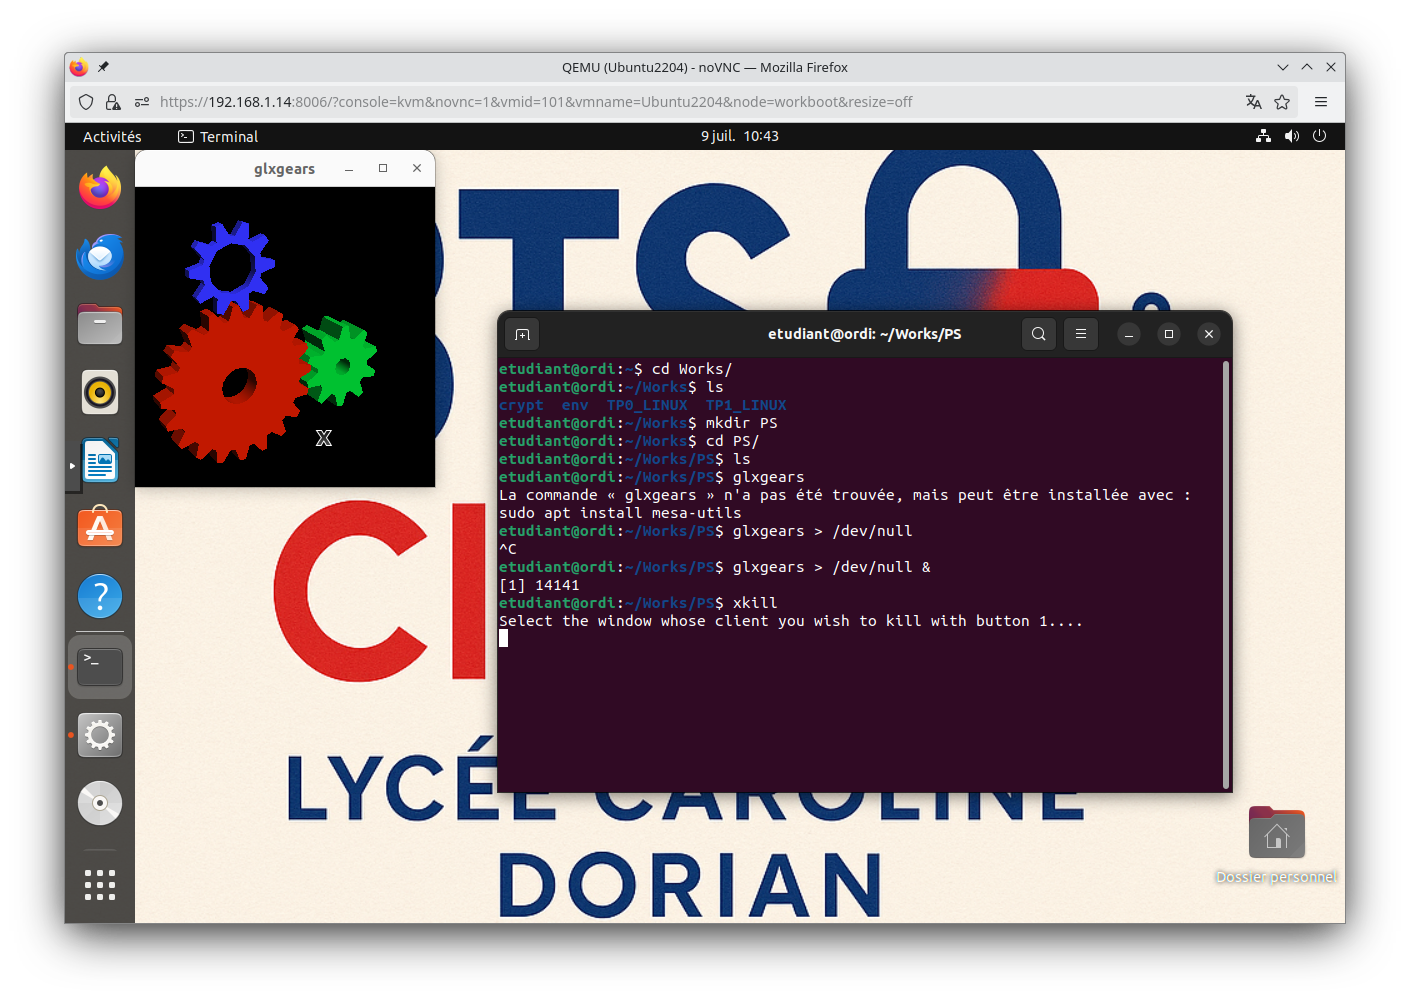The height and width of the screenshot is (1000, 1410).
Task: Open Firefox from the Ubuntu dock
Action: click(100, 189)
